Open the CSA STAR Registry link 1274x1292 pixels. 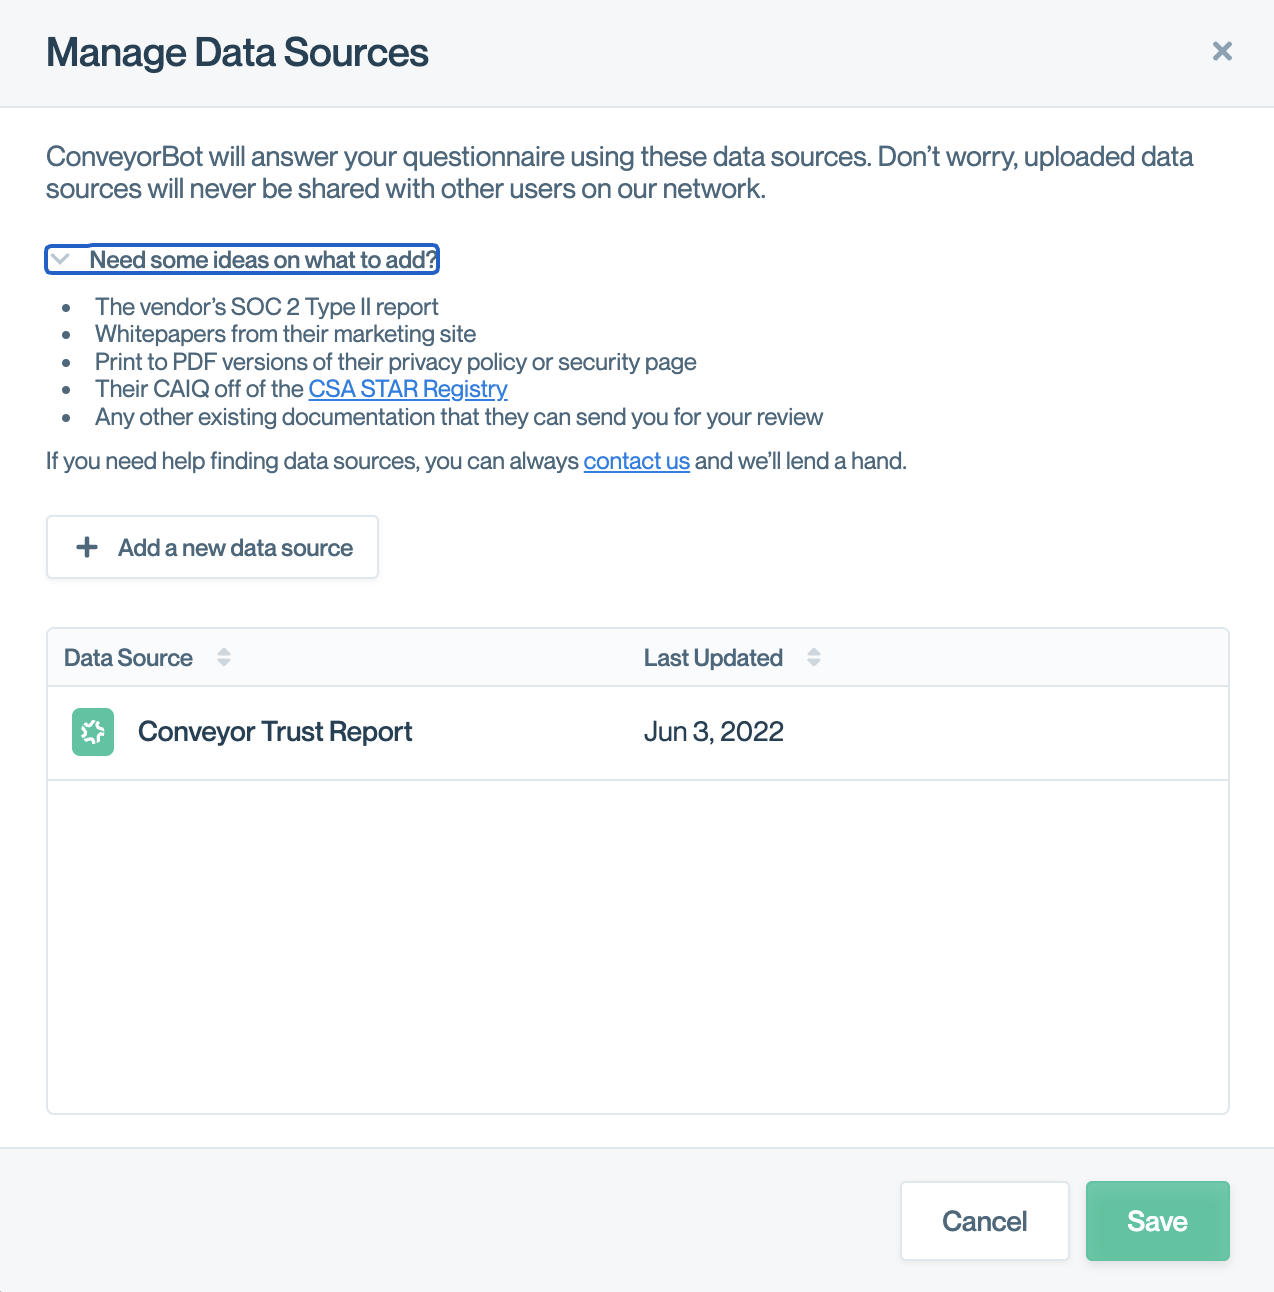click(x=407, y=389)
